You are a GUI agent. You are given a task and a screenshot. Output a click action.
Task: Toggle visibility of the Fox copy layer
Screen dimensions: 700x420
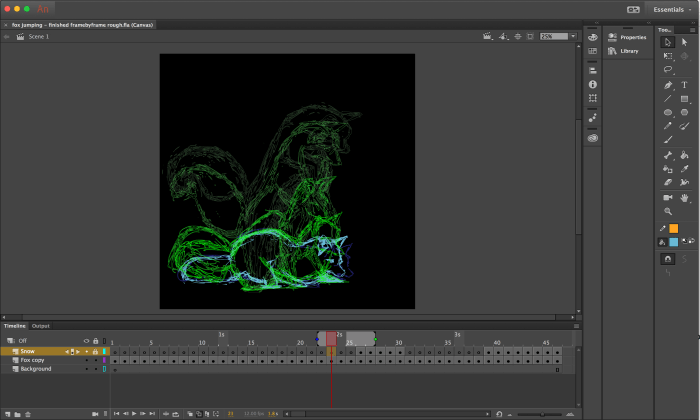pos(86,360)
